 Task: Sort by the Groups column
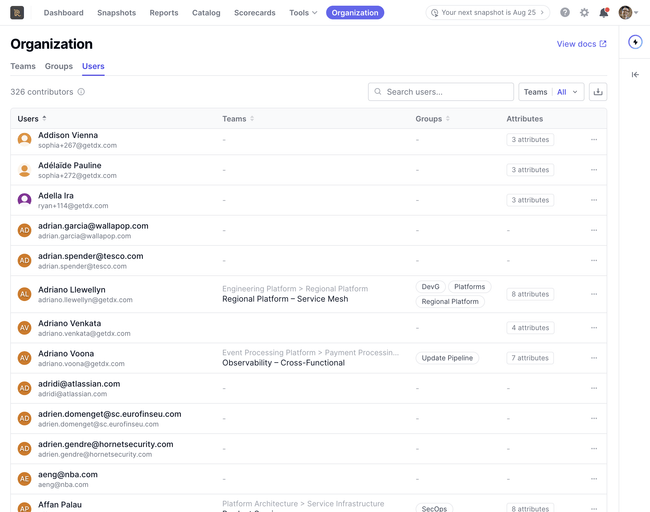[432, 119]
